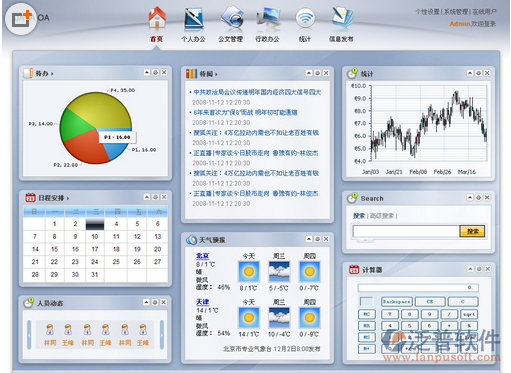Open the 统计 wifi-style icon
511x373 pixels.
[x=305, y=18]
